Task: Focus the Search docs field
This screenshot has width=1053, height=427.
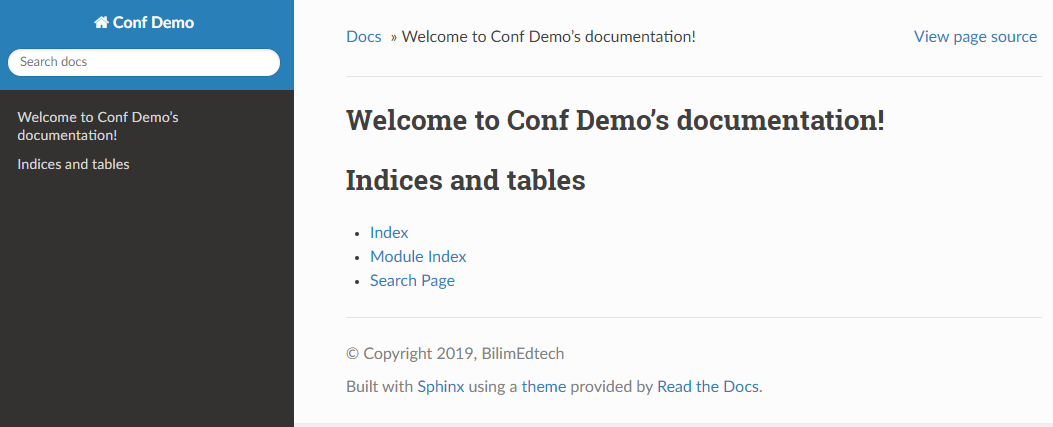Action: pyautogui.click(x=144, y=62)
